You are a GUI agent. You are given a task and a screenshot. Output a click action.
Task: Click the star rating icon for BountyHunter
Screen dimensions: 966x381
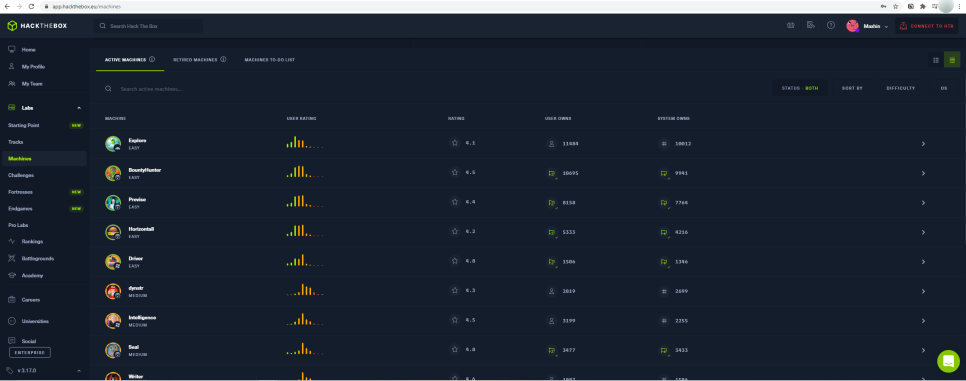[x=455, y=173]
